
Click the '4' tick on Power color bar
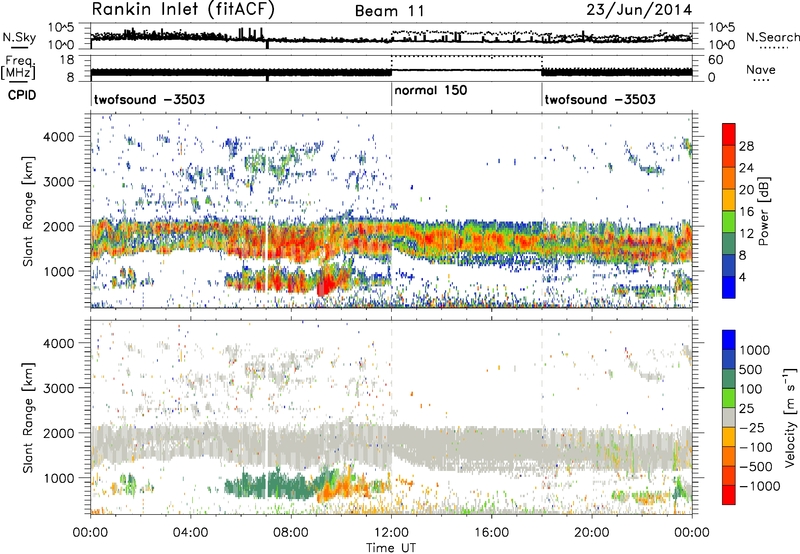point(743,277)
